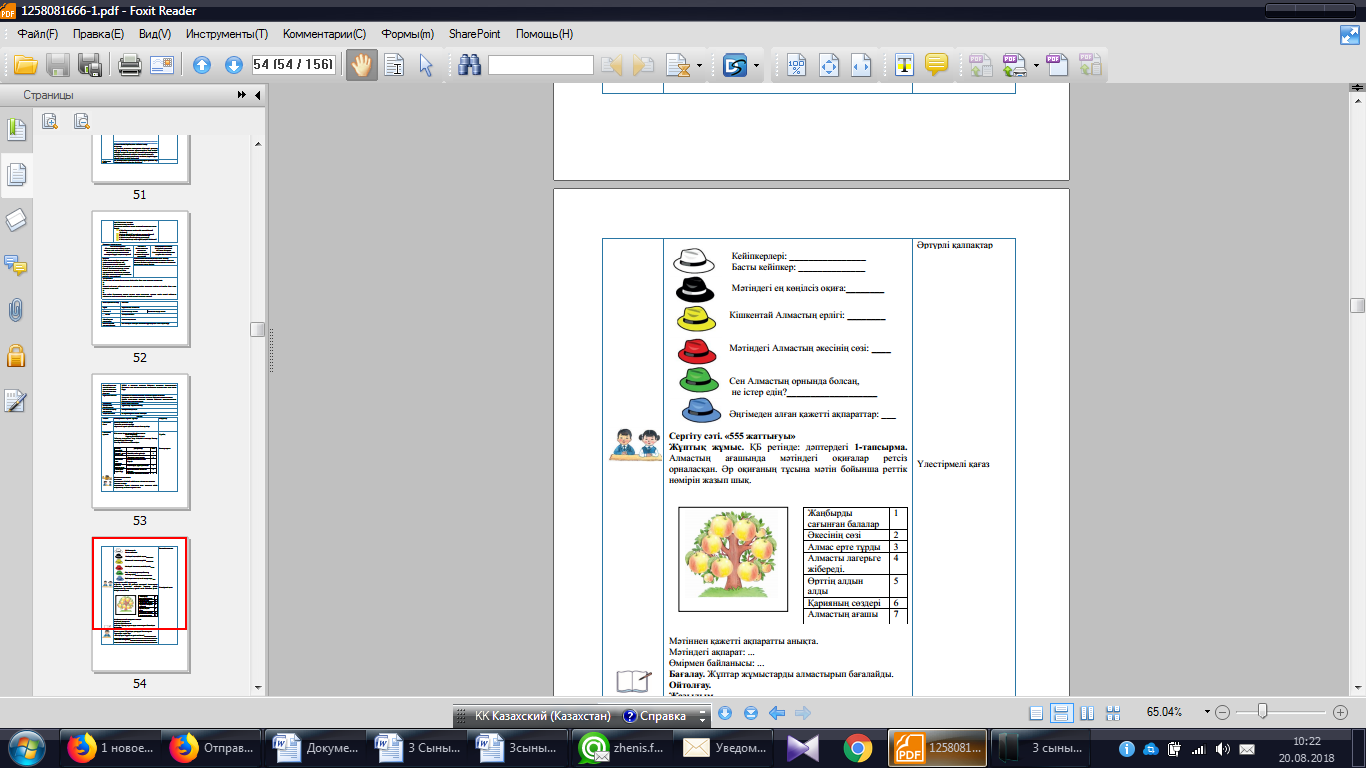This screenshot has height=768, width=1366.
Task: Click the DocuSign toolbar icon
Action: click(735, 66)
